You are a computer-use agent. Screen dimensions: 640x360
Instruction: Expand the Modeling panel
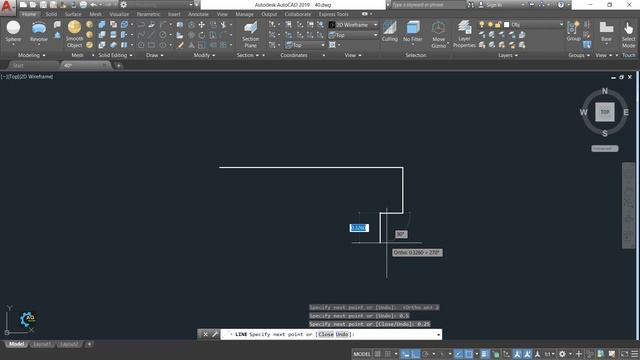click(31, 55)
